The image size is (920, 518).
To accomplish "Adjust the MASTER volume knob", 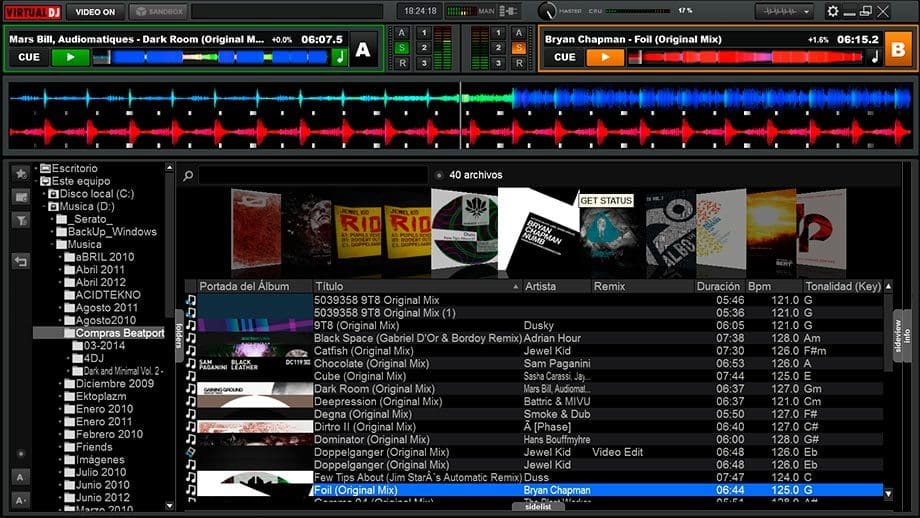I will coord(547,11).
